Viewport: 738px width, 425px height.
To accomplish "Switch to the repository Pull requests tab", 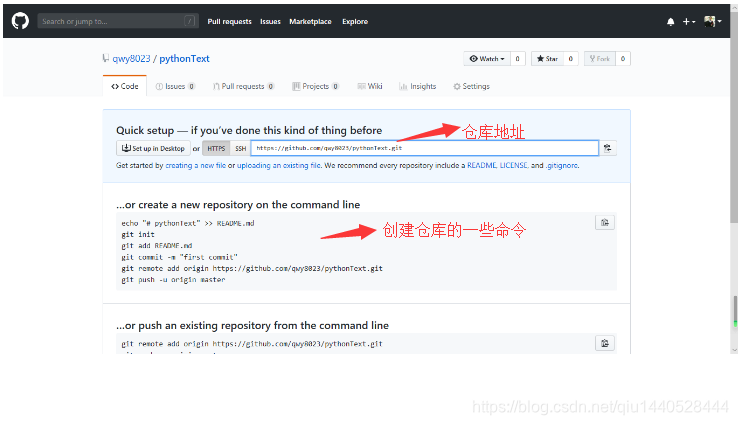I will tap(243, 86).
